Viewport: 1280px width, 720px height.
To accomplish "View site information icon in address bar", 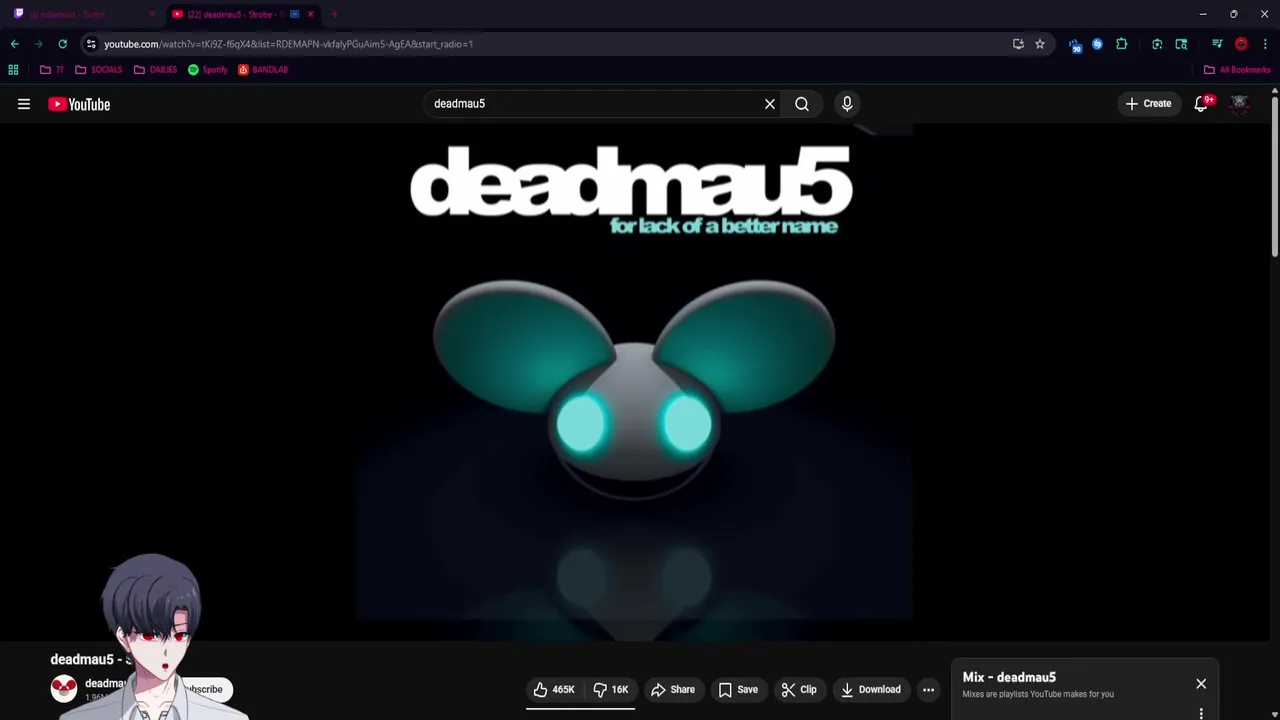I will [91, 44].
